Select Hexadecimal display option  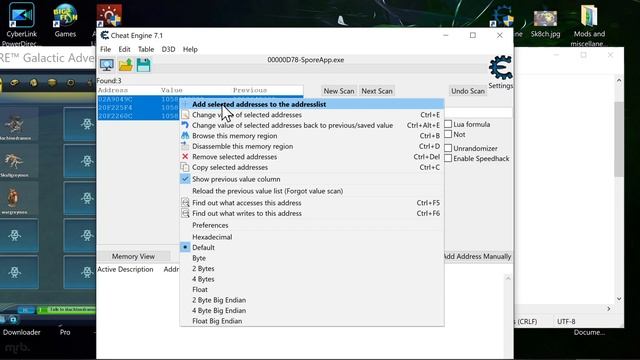point(312,237)
